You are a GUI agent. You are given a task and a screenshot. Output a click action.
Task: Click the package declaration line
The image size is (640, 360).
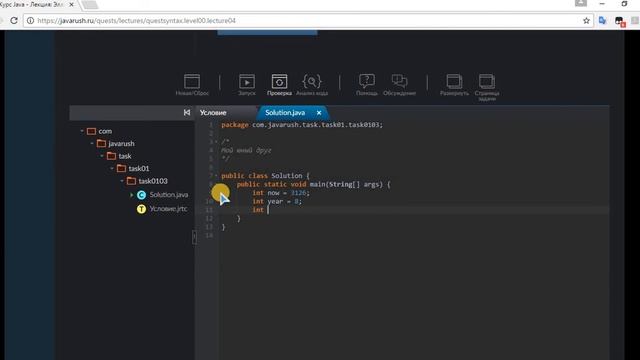[302, 125]
